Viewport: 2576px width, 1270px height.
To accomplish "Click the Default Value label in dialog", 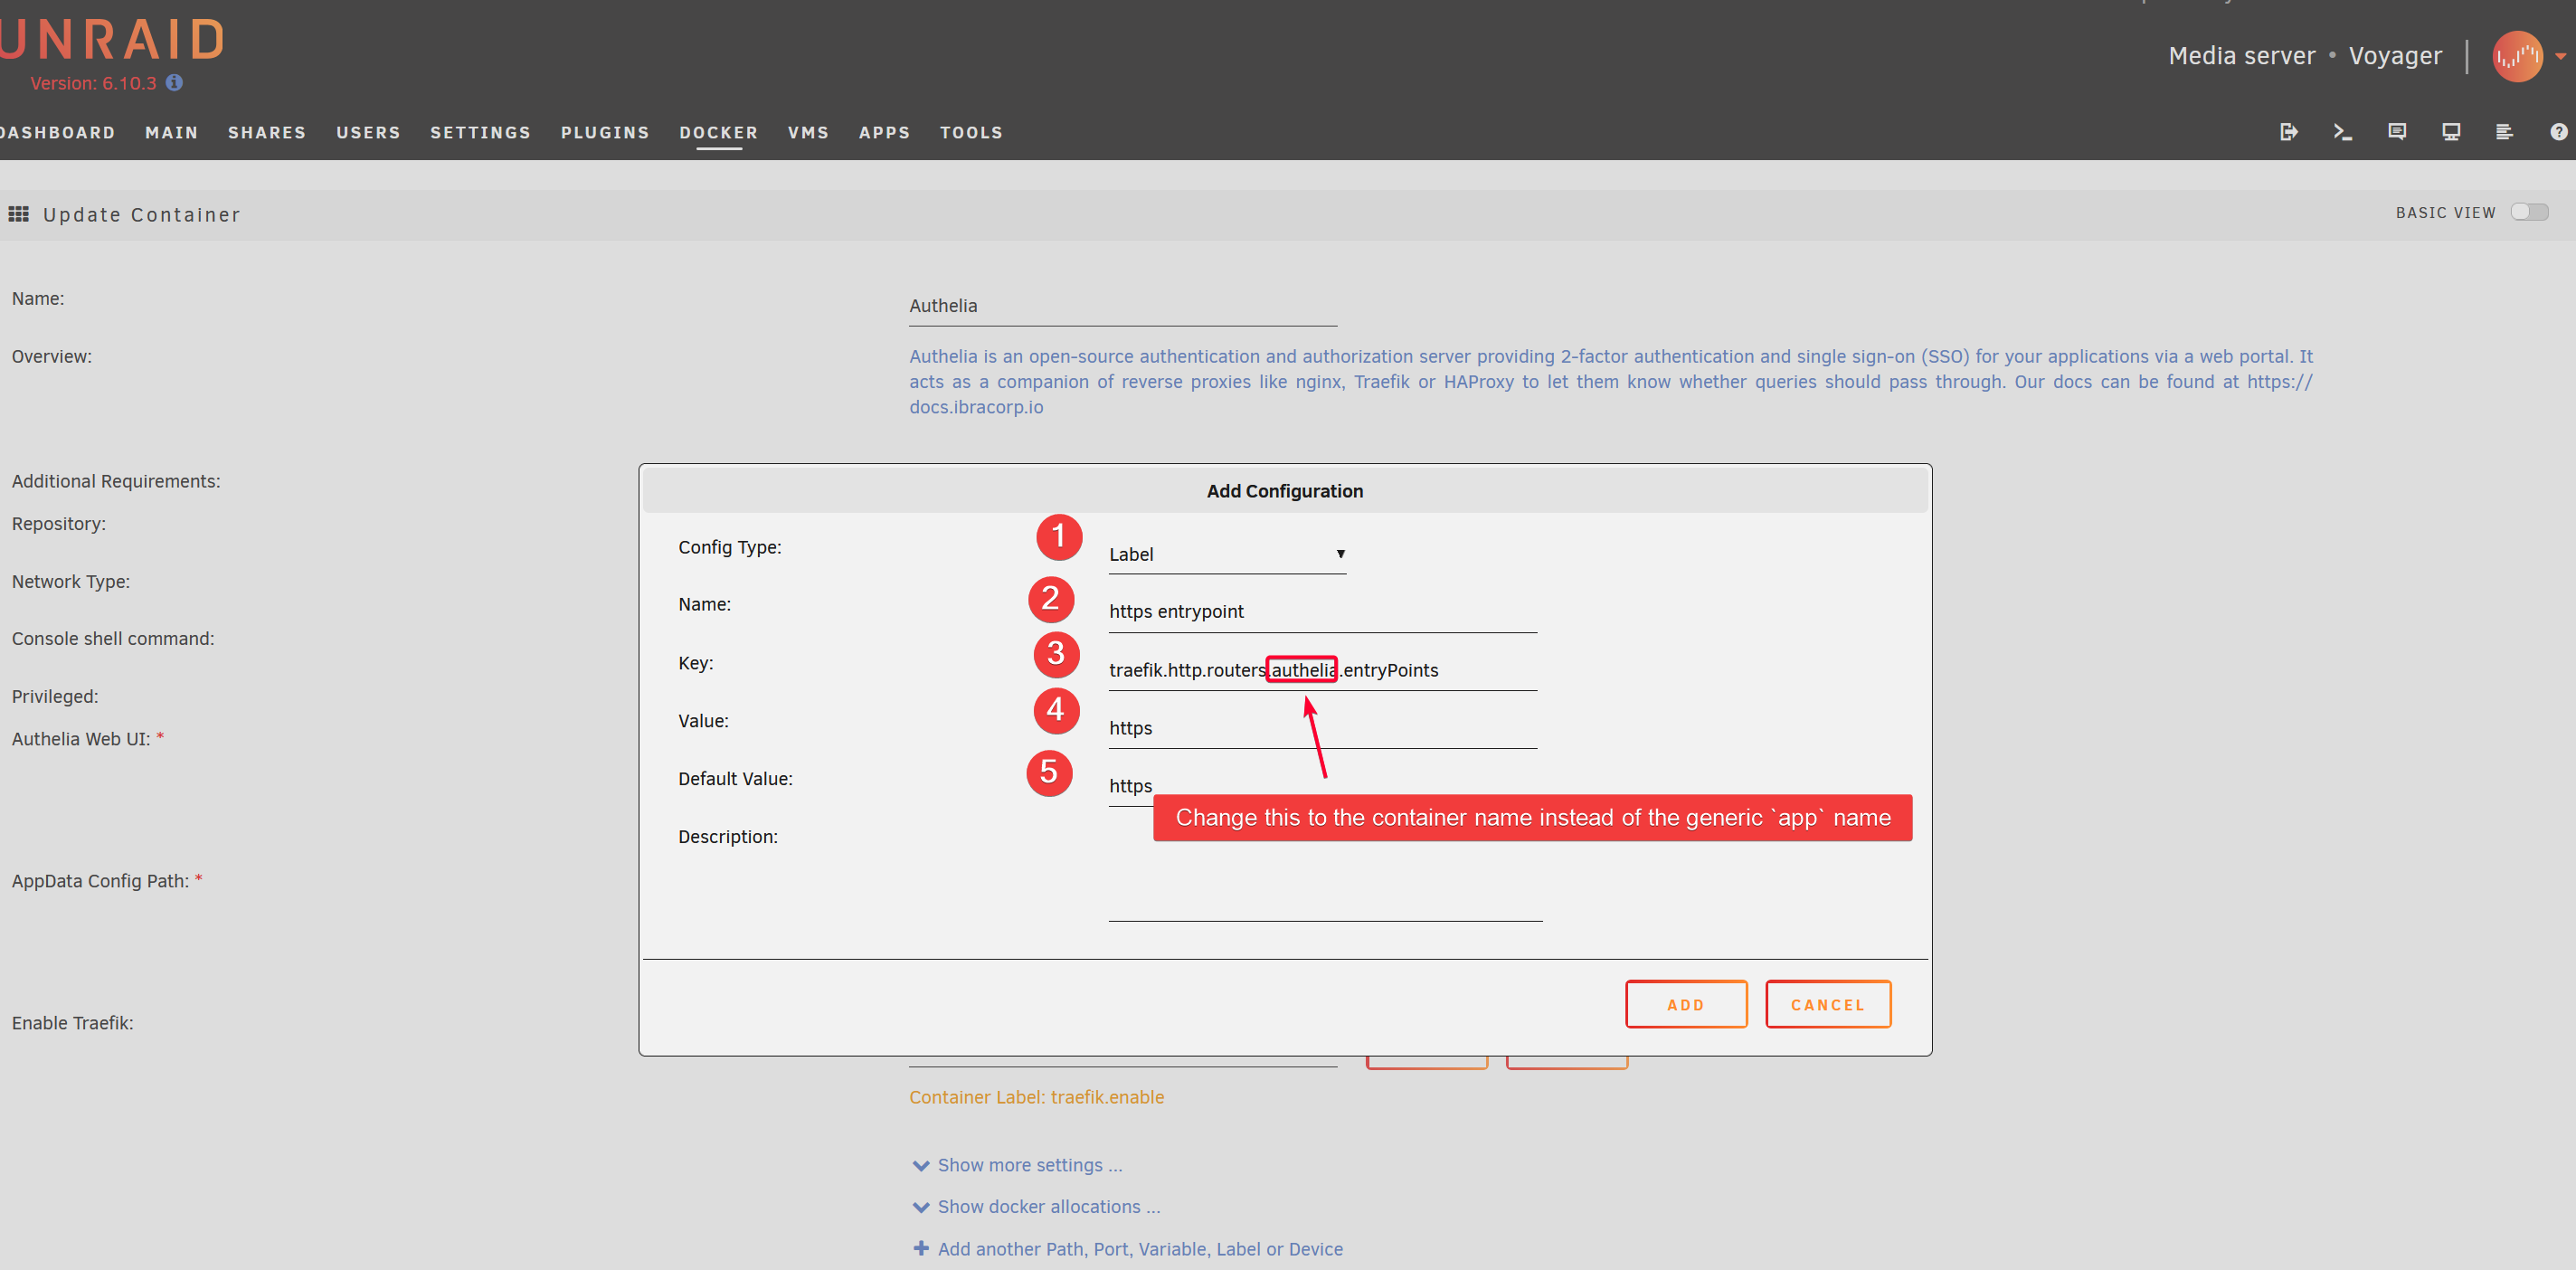I will click(735, 778).
